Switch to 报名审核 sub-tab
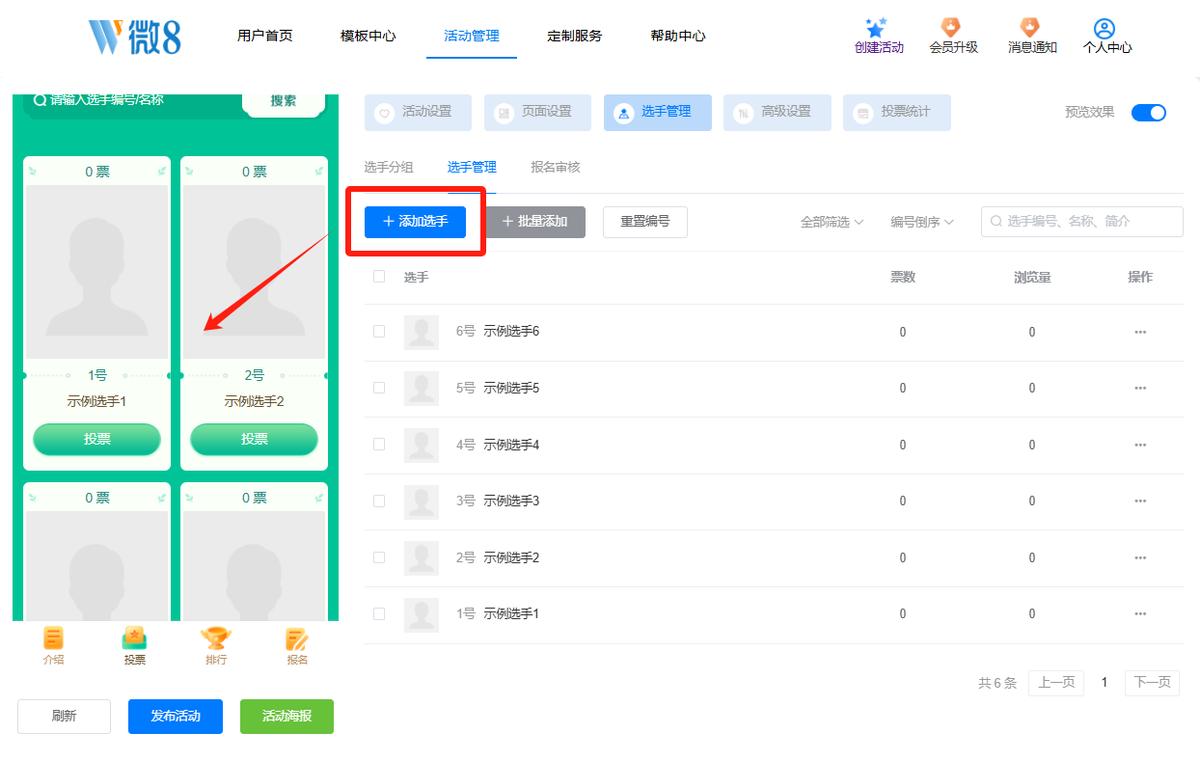 point(555,167)
